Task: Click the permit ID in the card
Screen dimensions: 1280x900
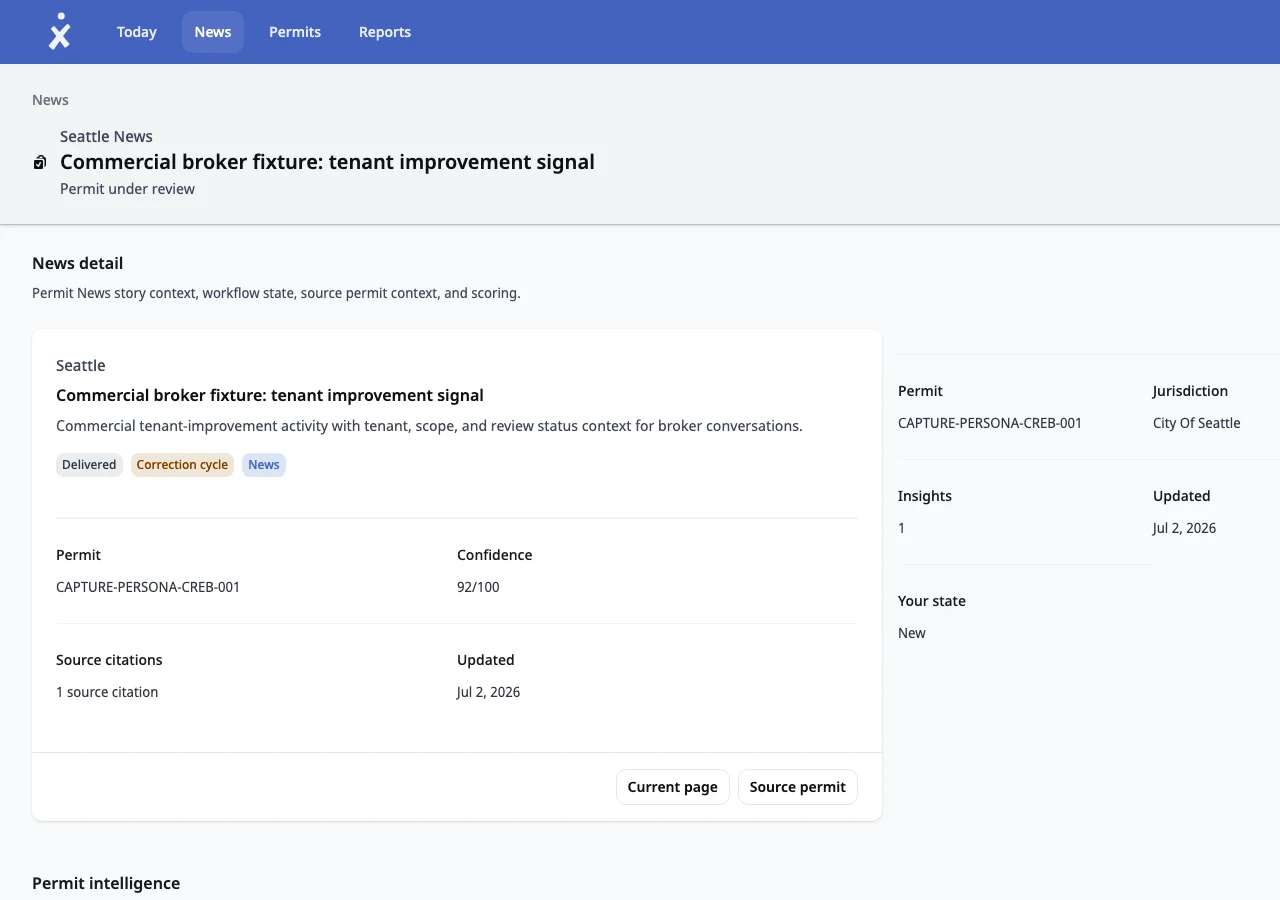Action: [x=148, y=587]
